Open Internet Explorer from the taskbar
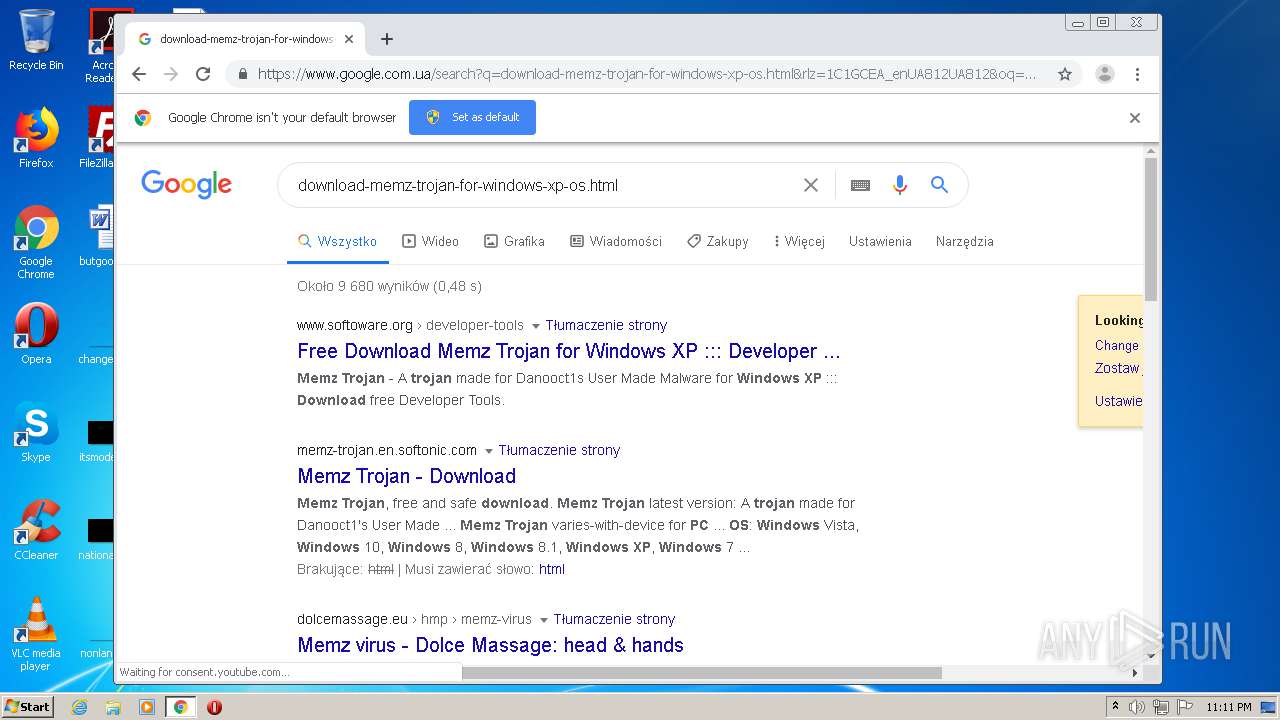Image resolution: width=1280 pixels, height=720 pixels. point(80,707)
